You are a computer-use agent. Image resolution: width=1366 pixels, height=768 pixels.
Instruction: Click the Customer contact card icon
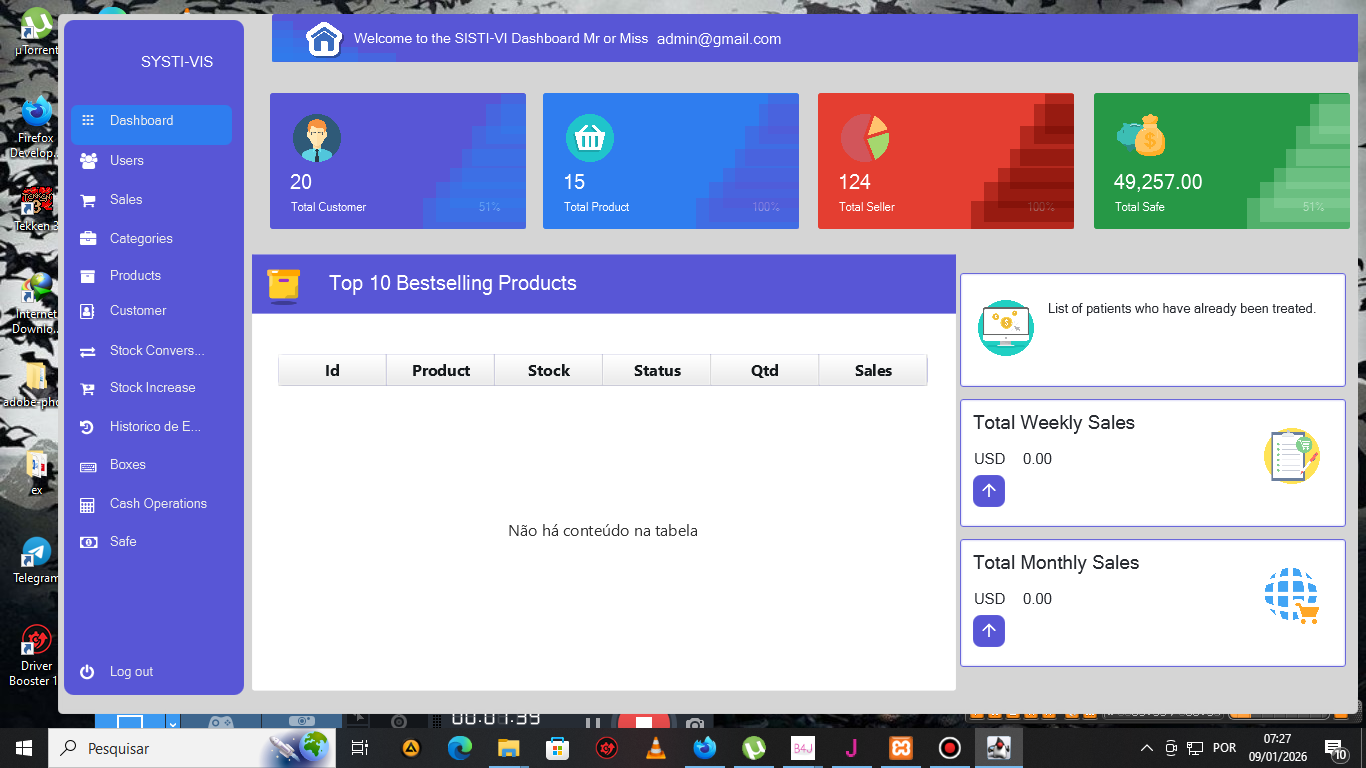88,311
